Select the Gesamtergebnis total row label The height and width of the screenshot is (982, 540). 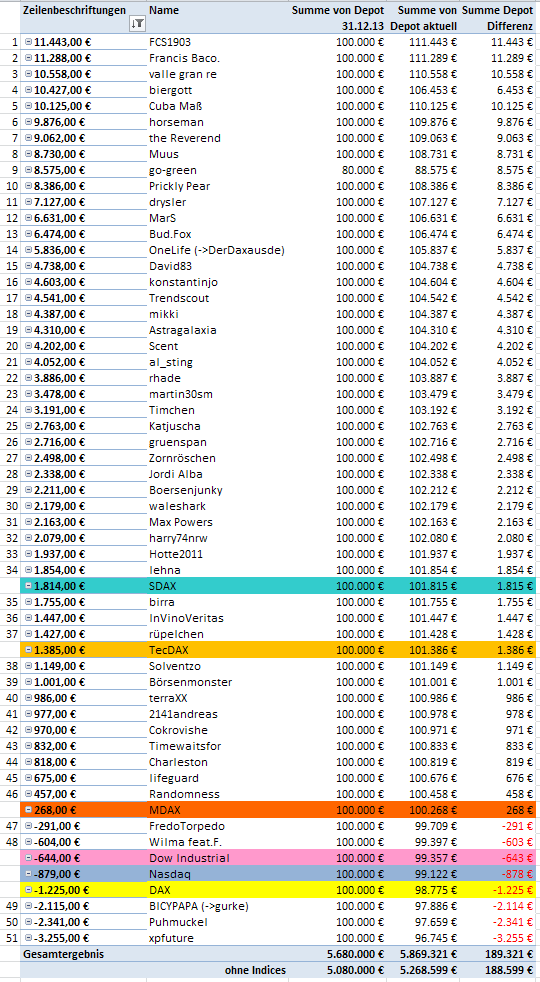64,954
